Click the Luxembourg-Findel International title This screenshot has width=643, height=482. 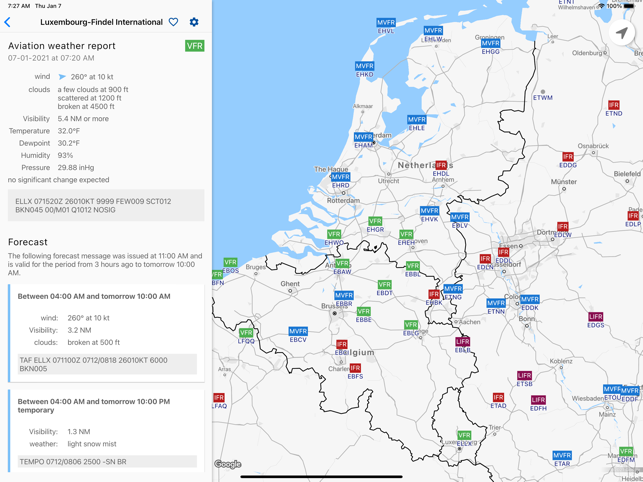coord(101,22)
